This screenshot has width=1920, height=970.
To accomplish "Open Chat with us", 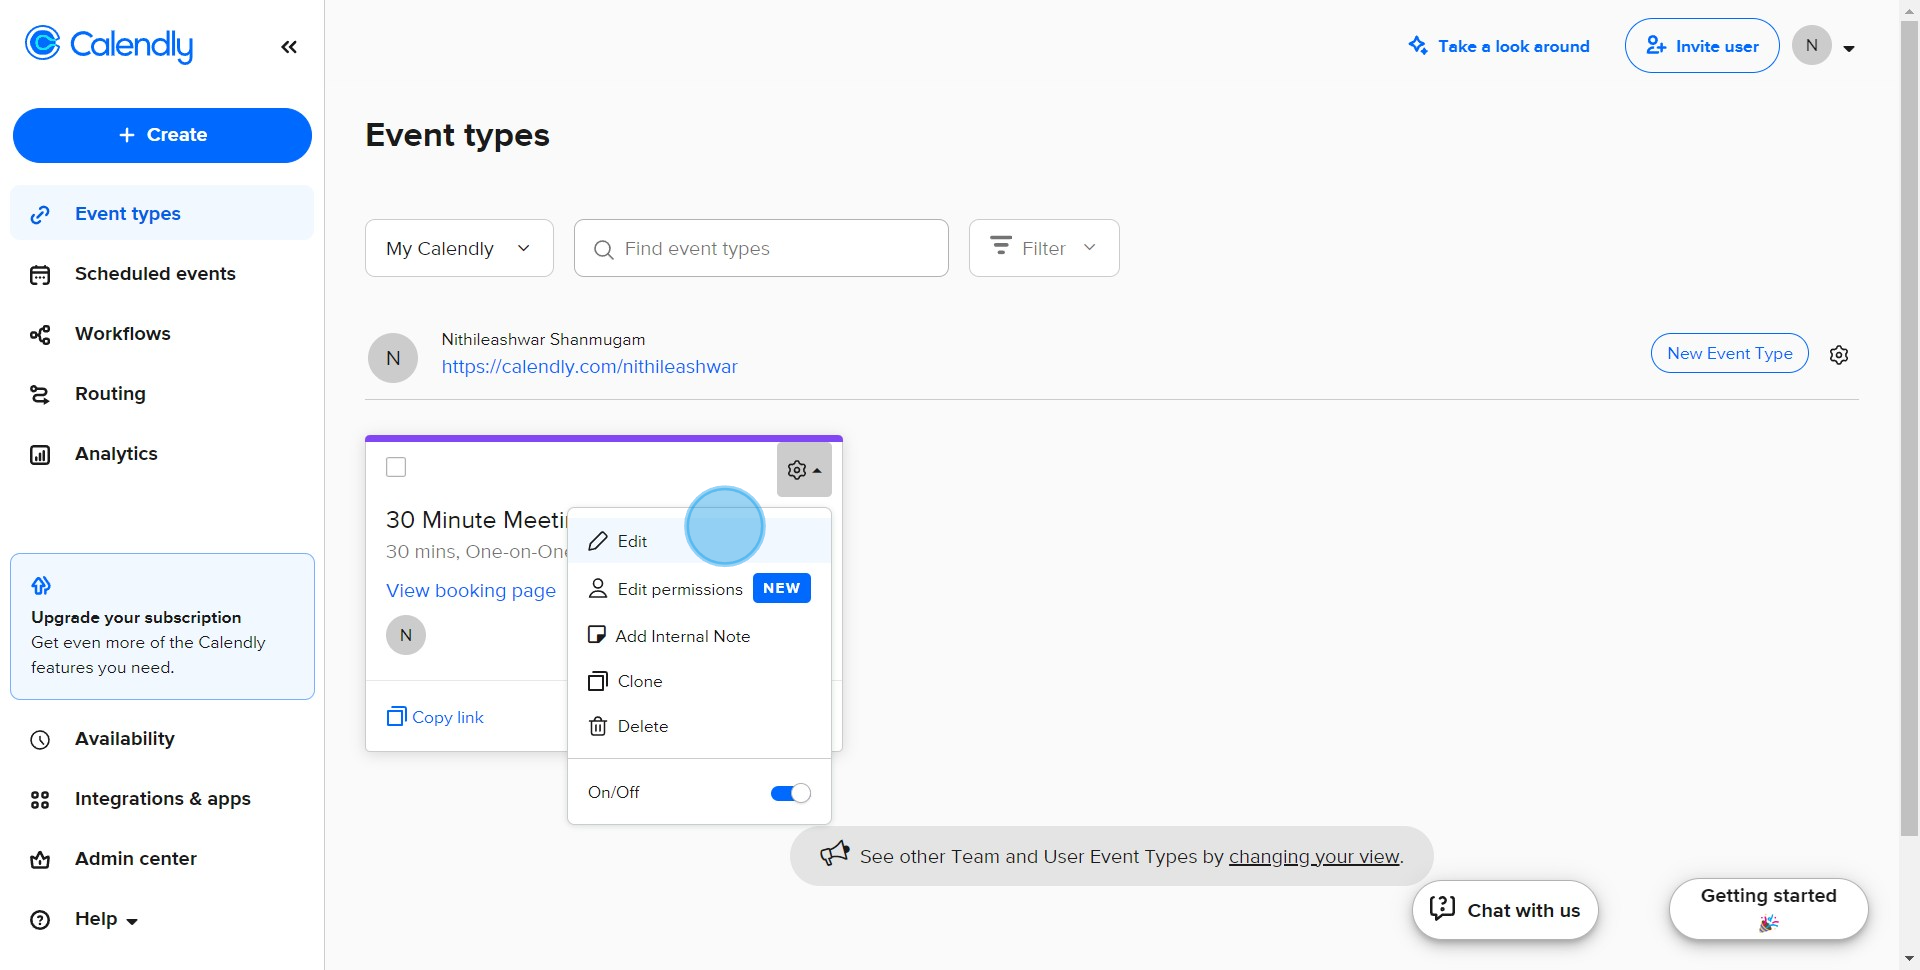I will [x=1505, y=910].
